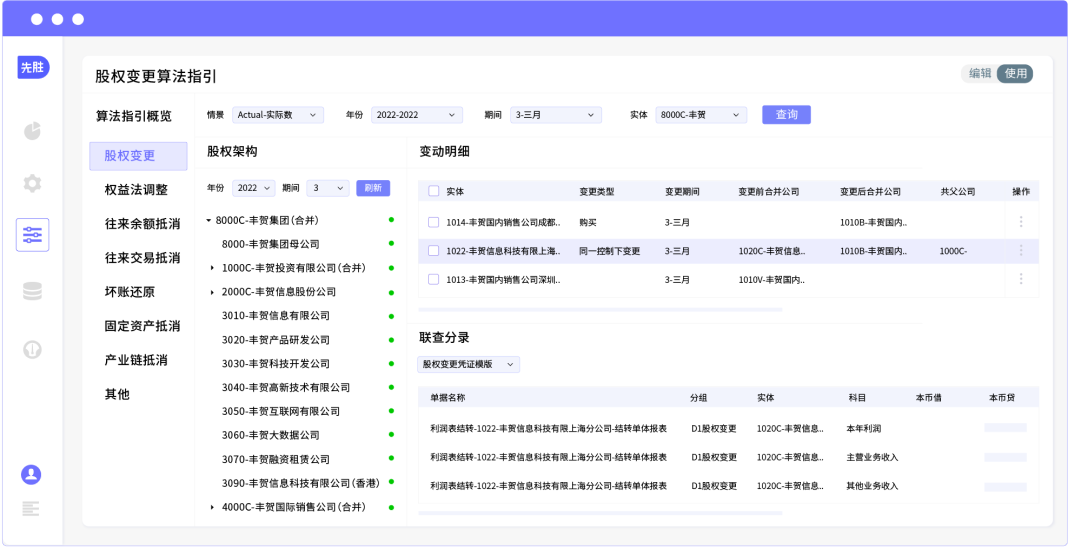Expand the 1000C-丰贸投资有限公司(合并) tree node
Screen dimensions: 1068x548
(212, 268)
